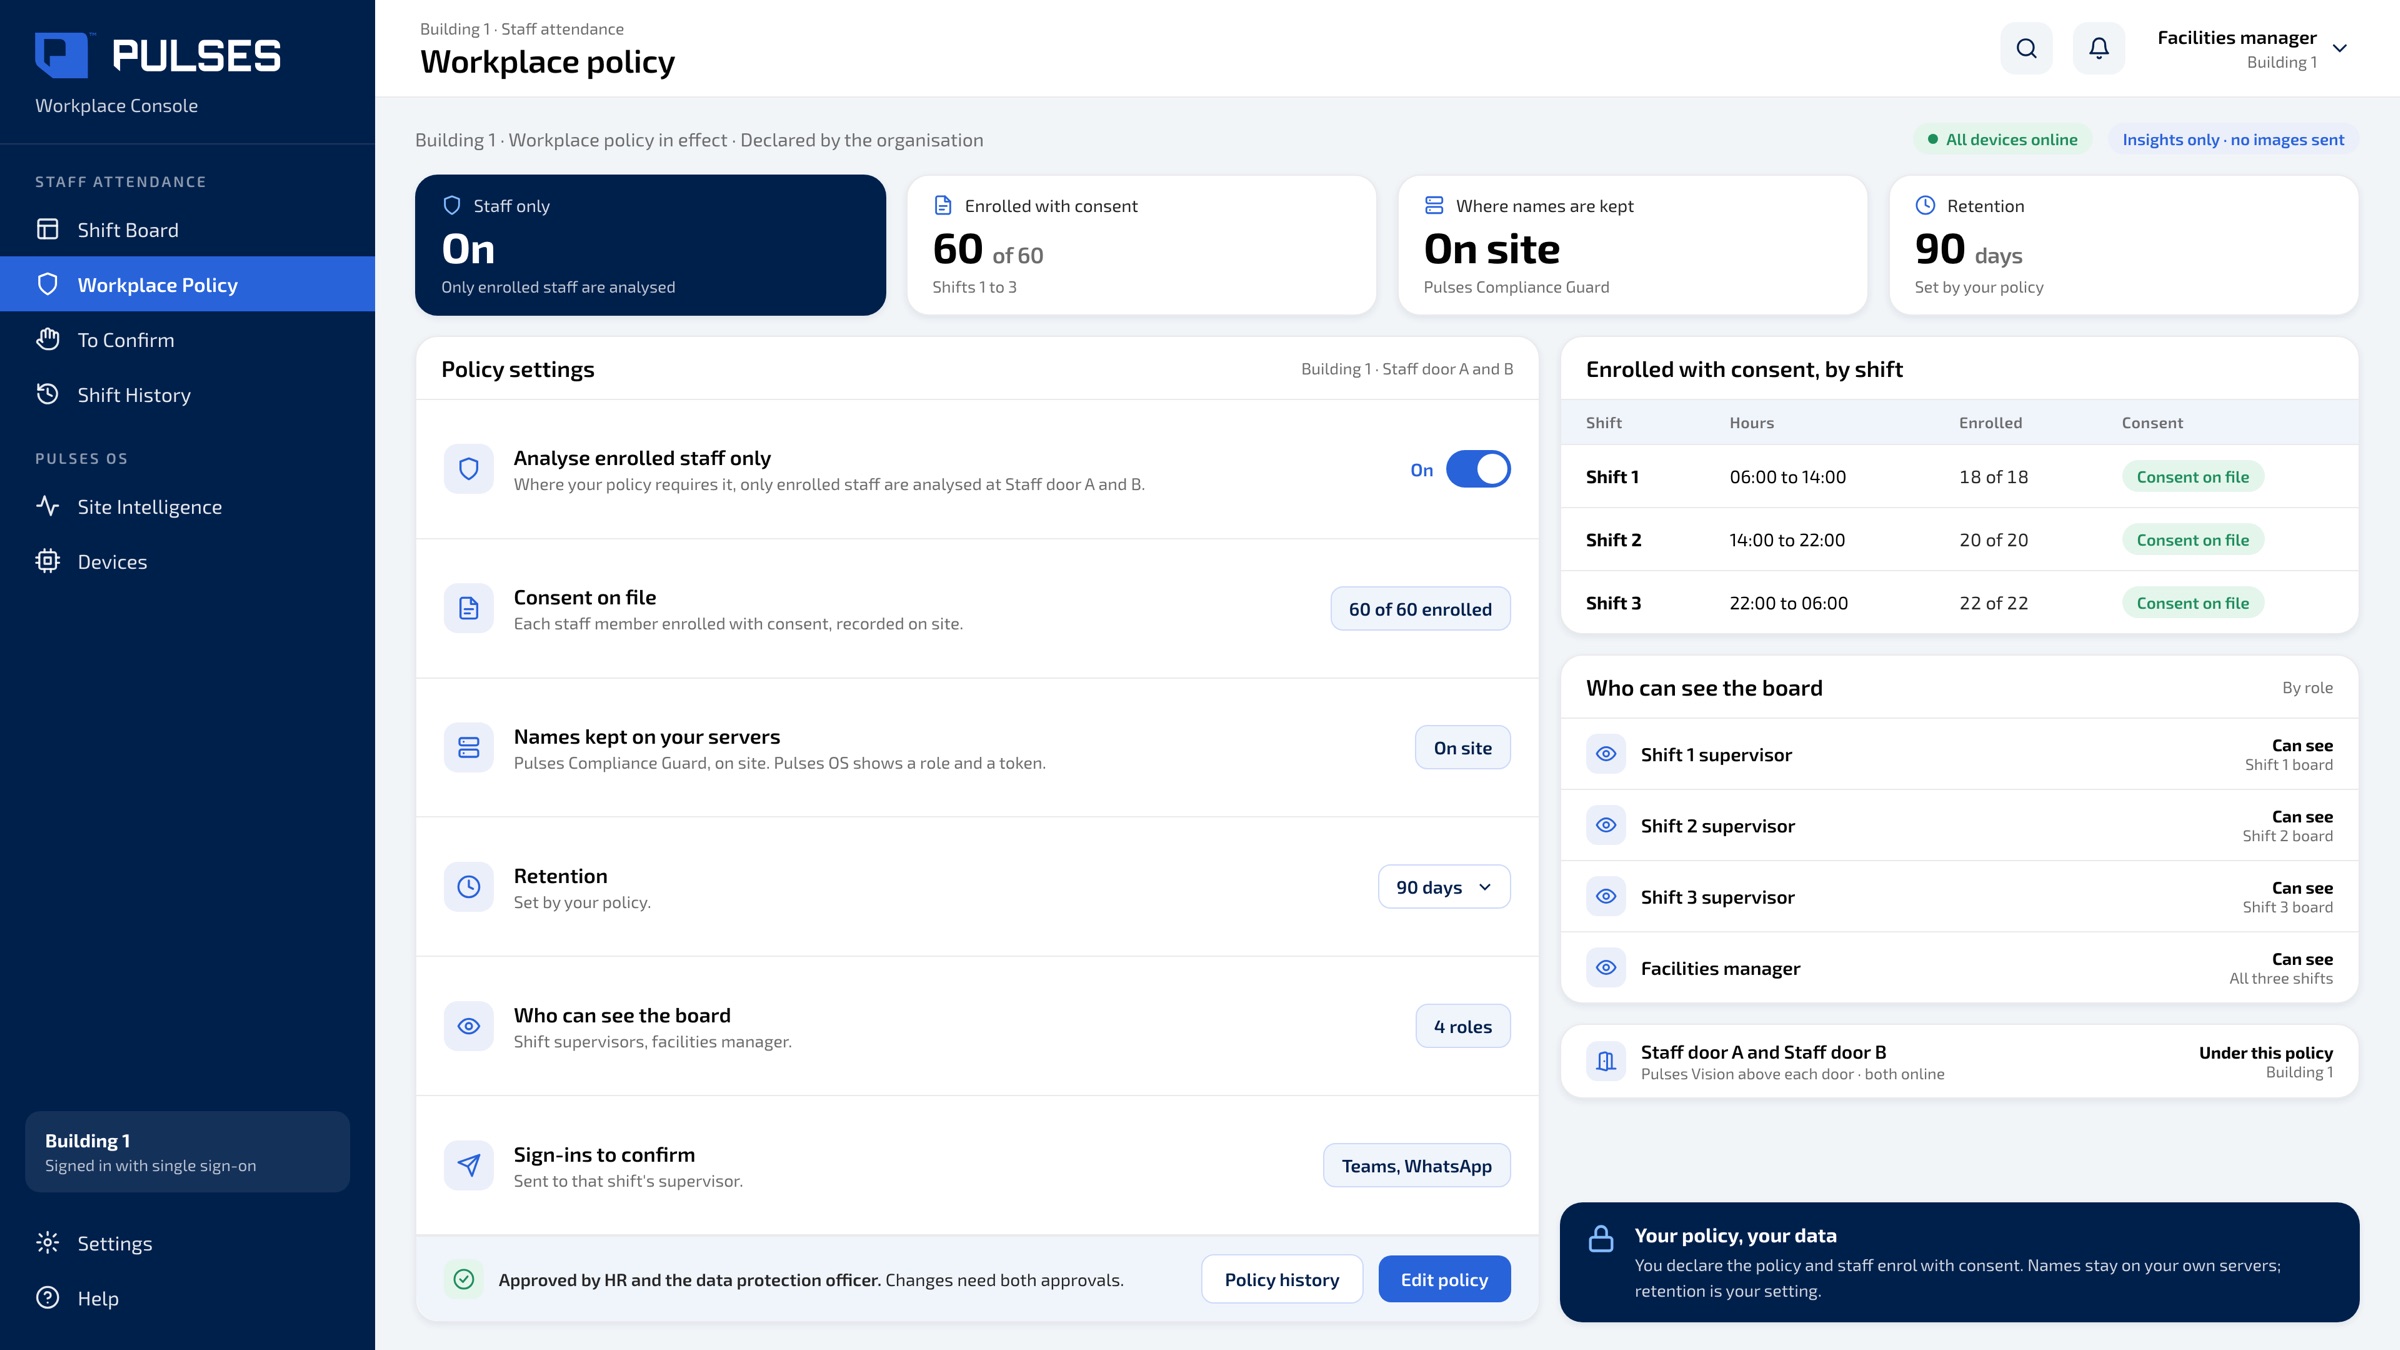Select Workplace Policy in sidebar
This screenshot has height=1350, width=2400.
187,284
